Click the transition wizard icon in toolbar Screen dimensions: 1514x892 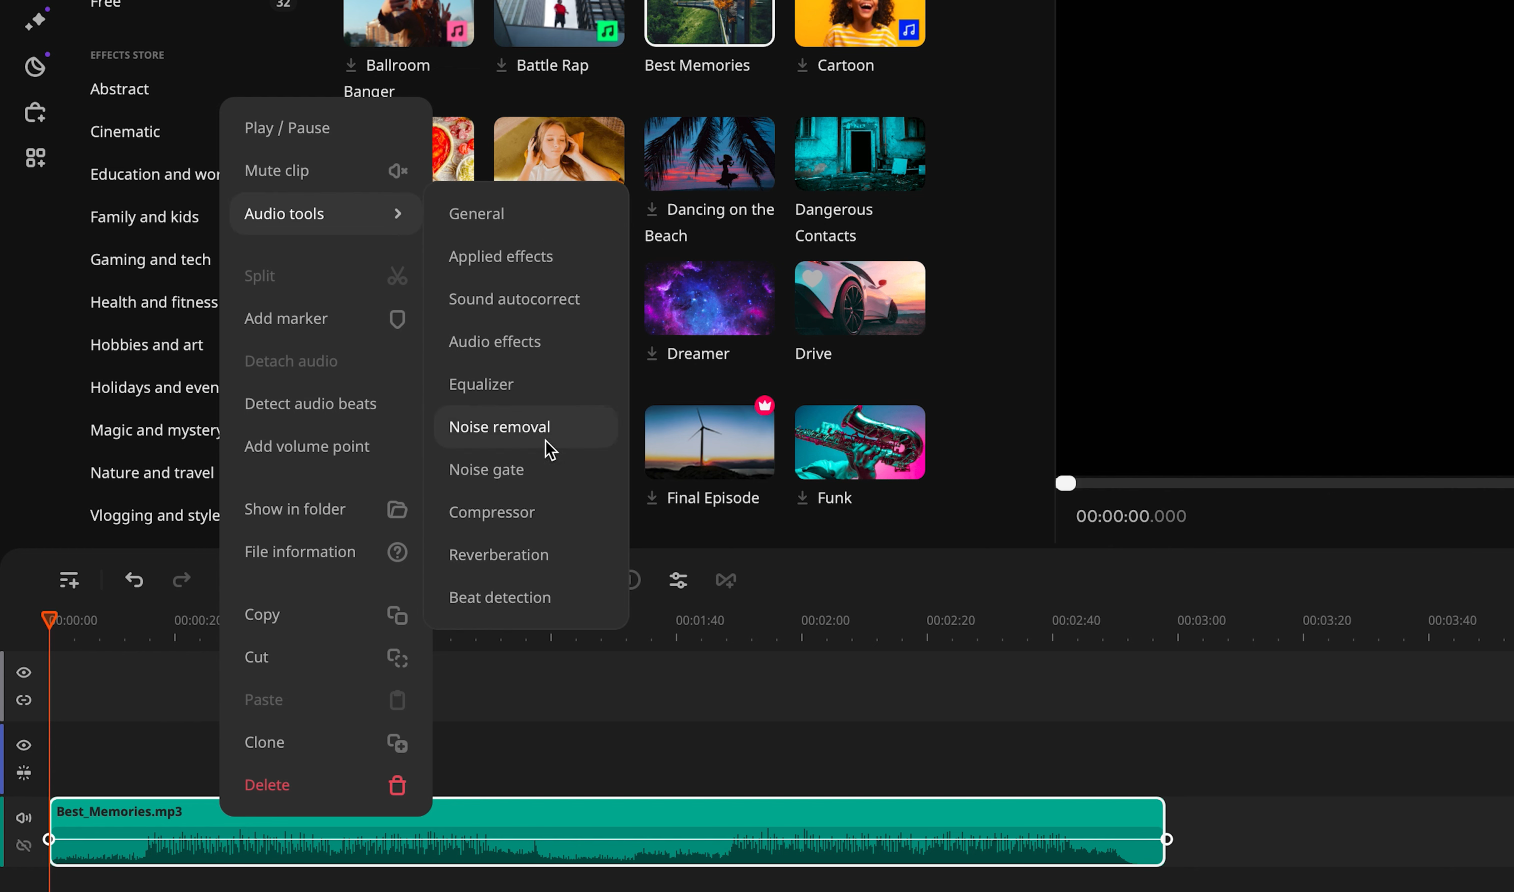point(726,580)
